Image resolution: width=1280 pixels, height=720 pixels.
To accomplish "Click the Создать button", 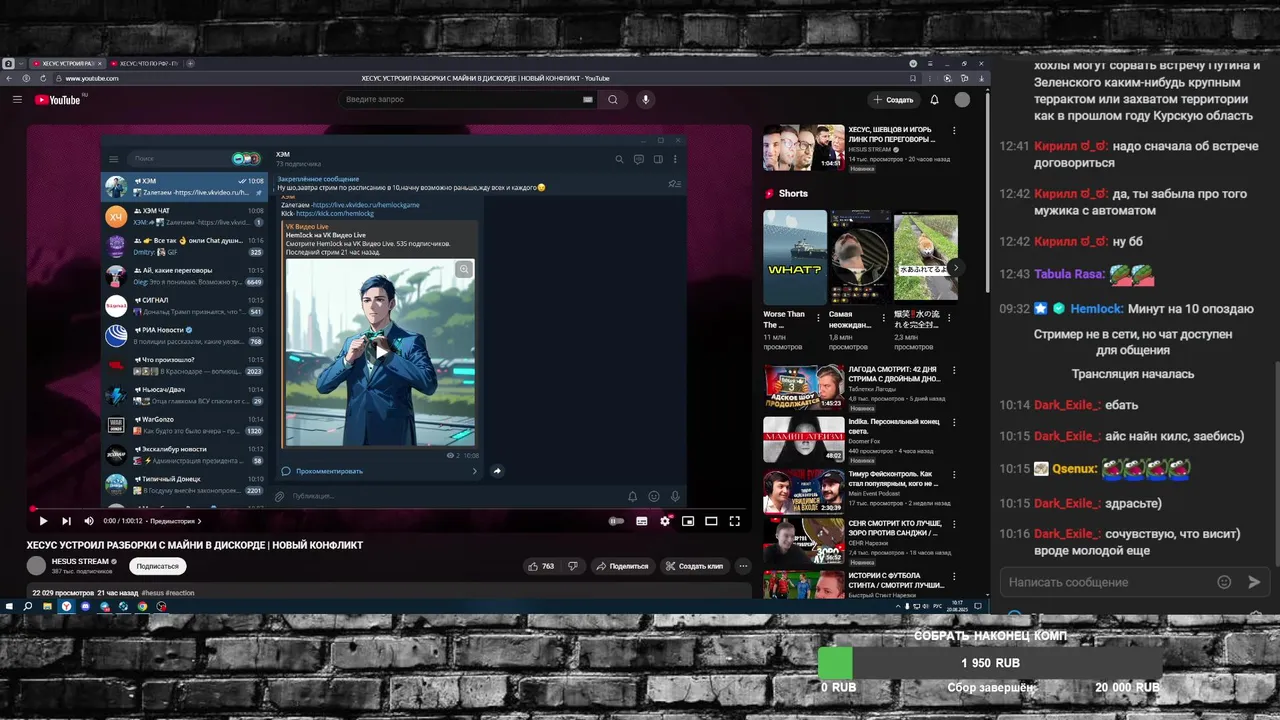I will [893, 100].
